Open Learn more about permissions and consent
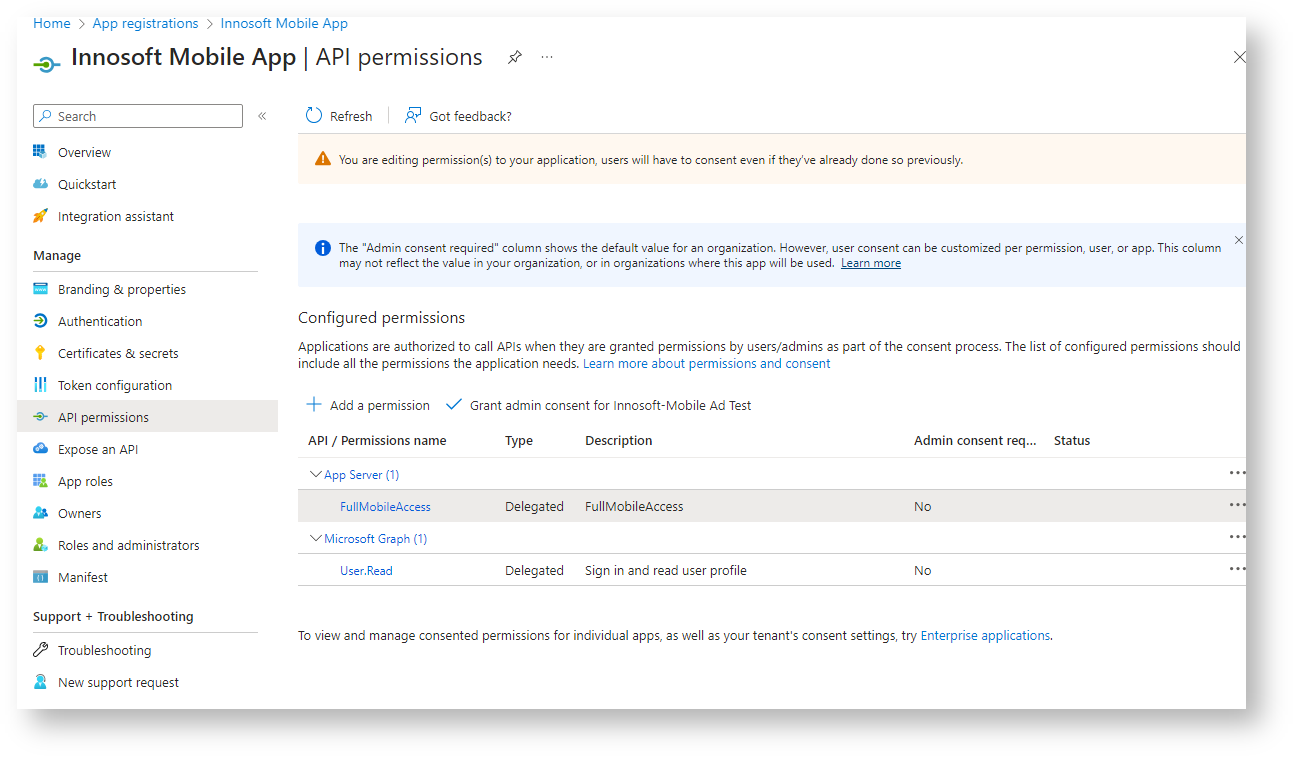 point(706,363)
